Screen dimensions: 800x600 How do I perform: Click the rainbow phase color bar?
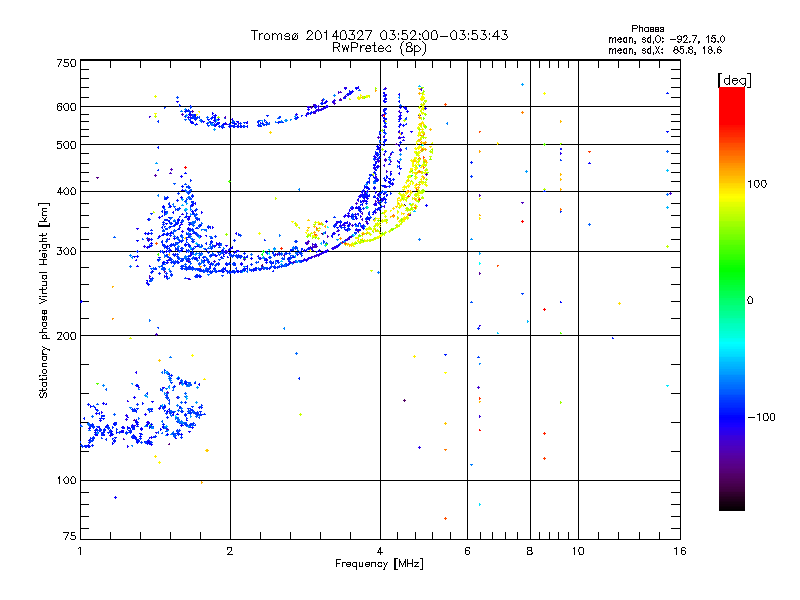click(x=732, y=298)
